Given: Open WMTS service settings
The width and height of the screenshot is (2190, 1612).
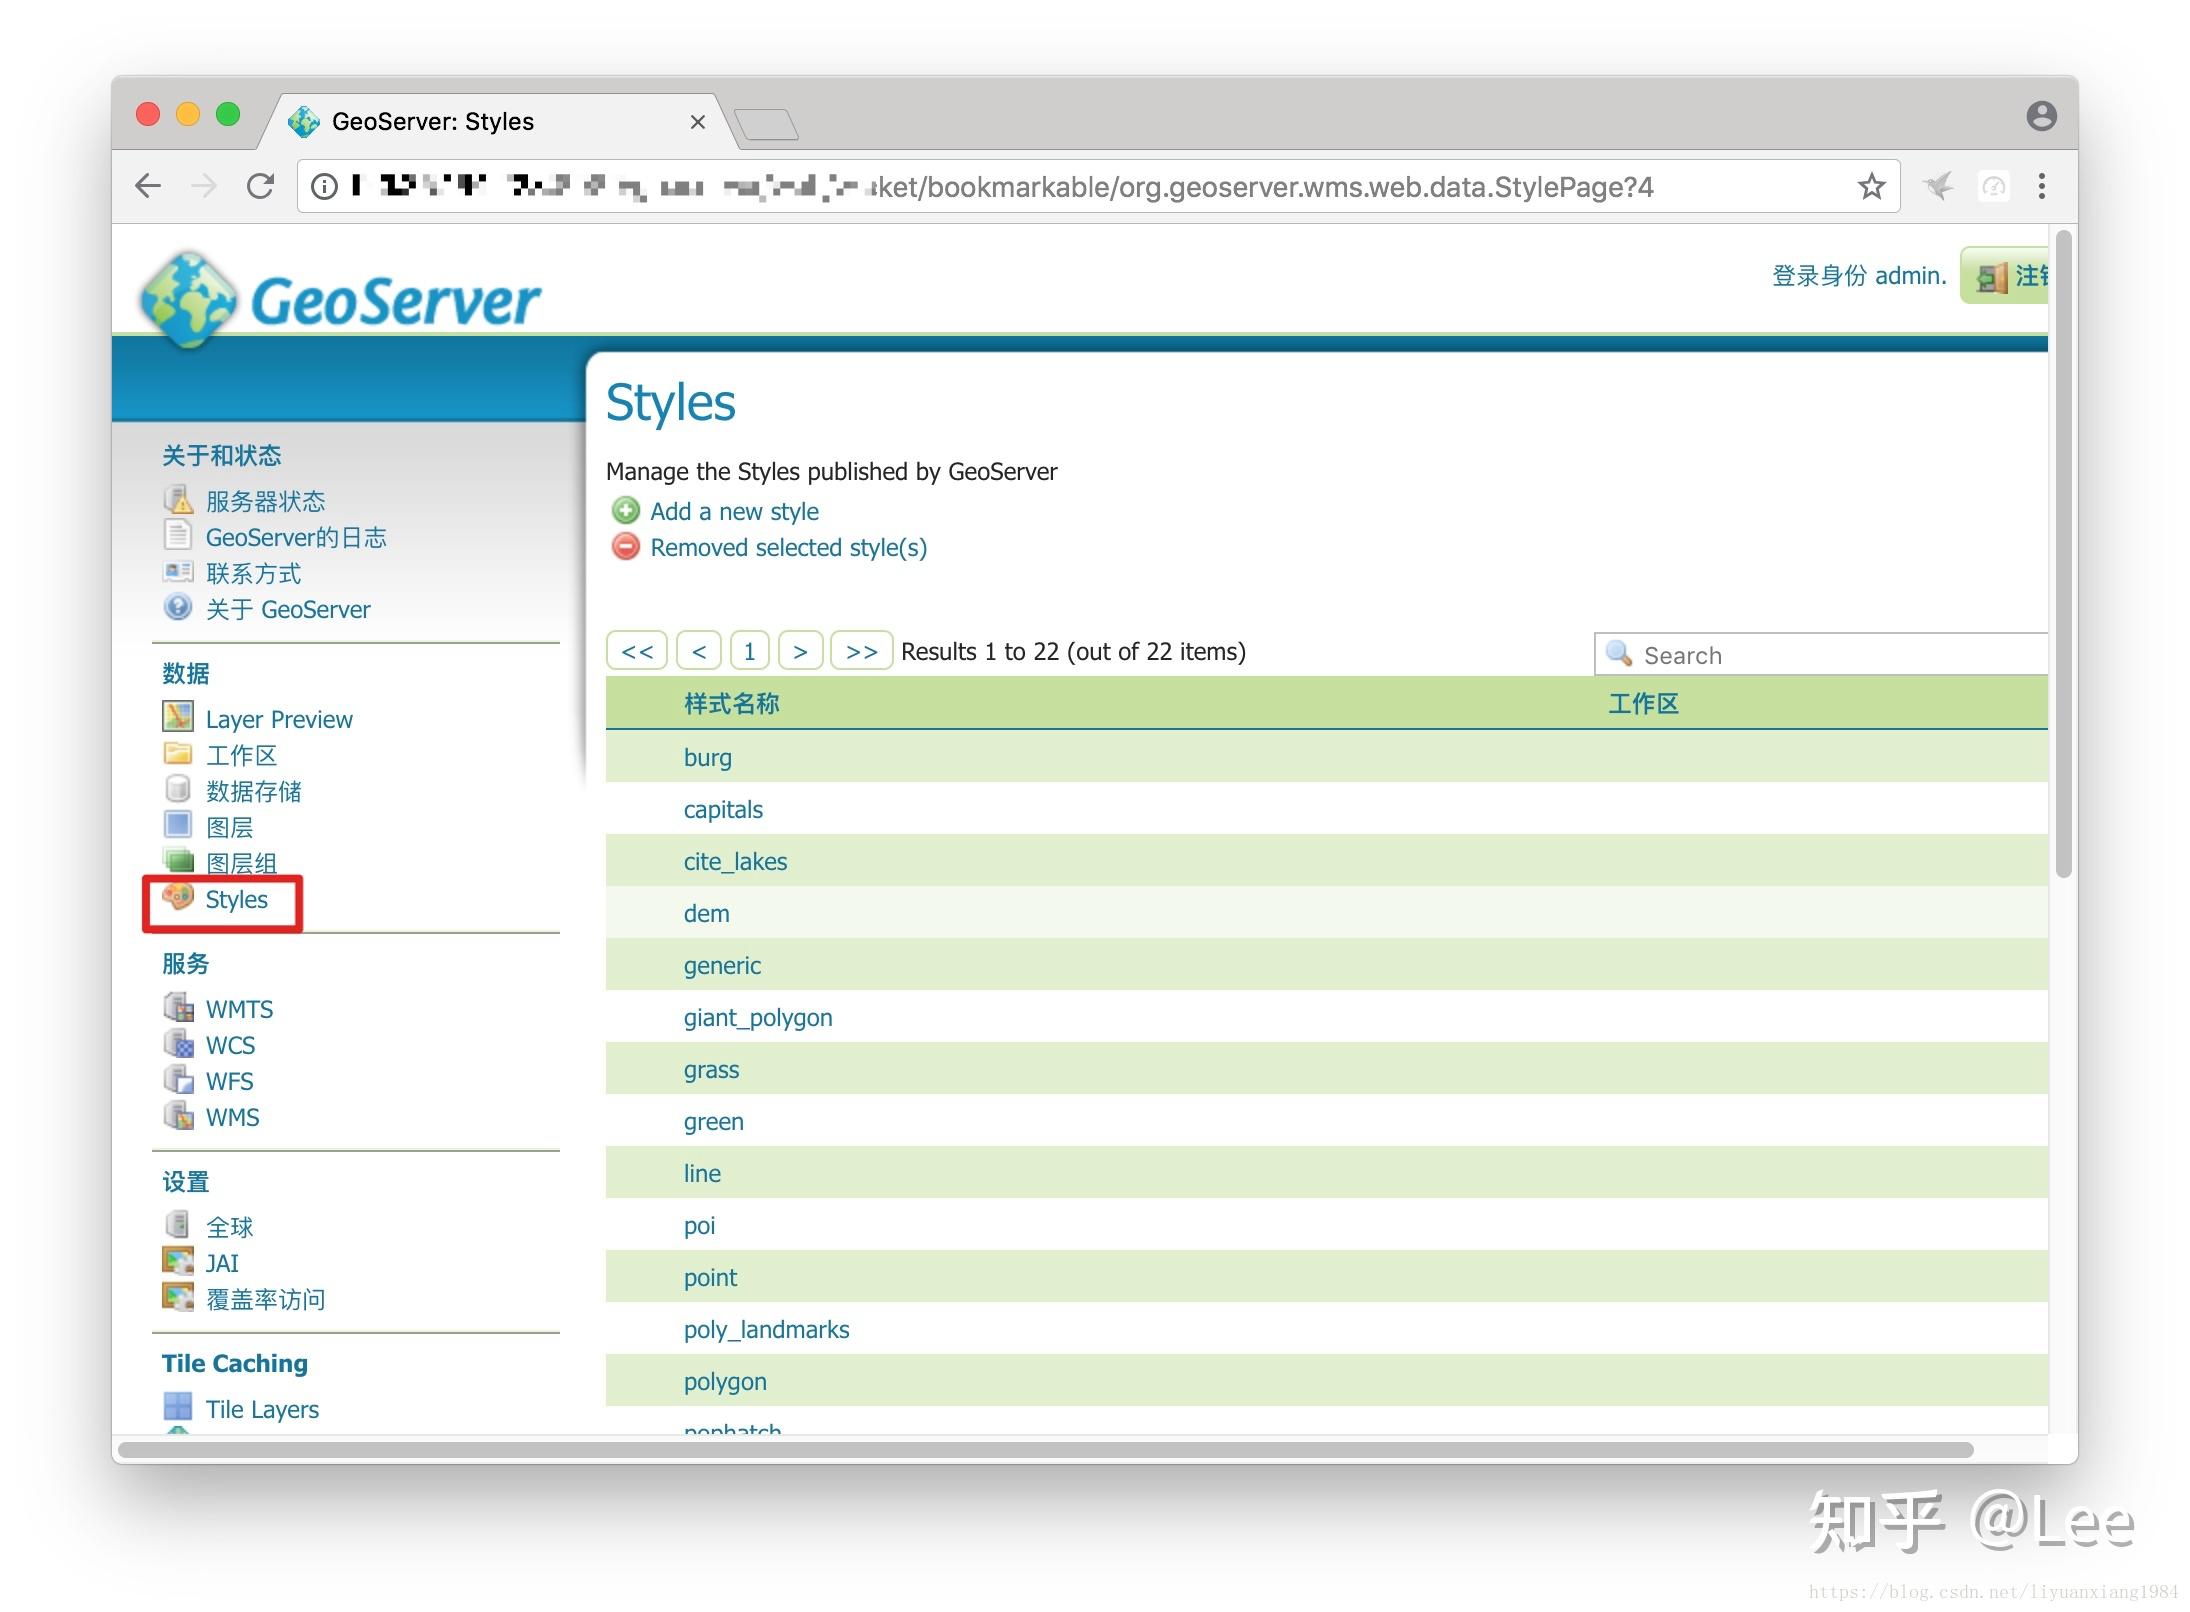Looking at the screenshot, I should coord(180,1008).
